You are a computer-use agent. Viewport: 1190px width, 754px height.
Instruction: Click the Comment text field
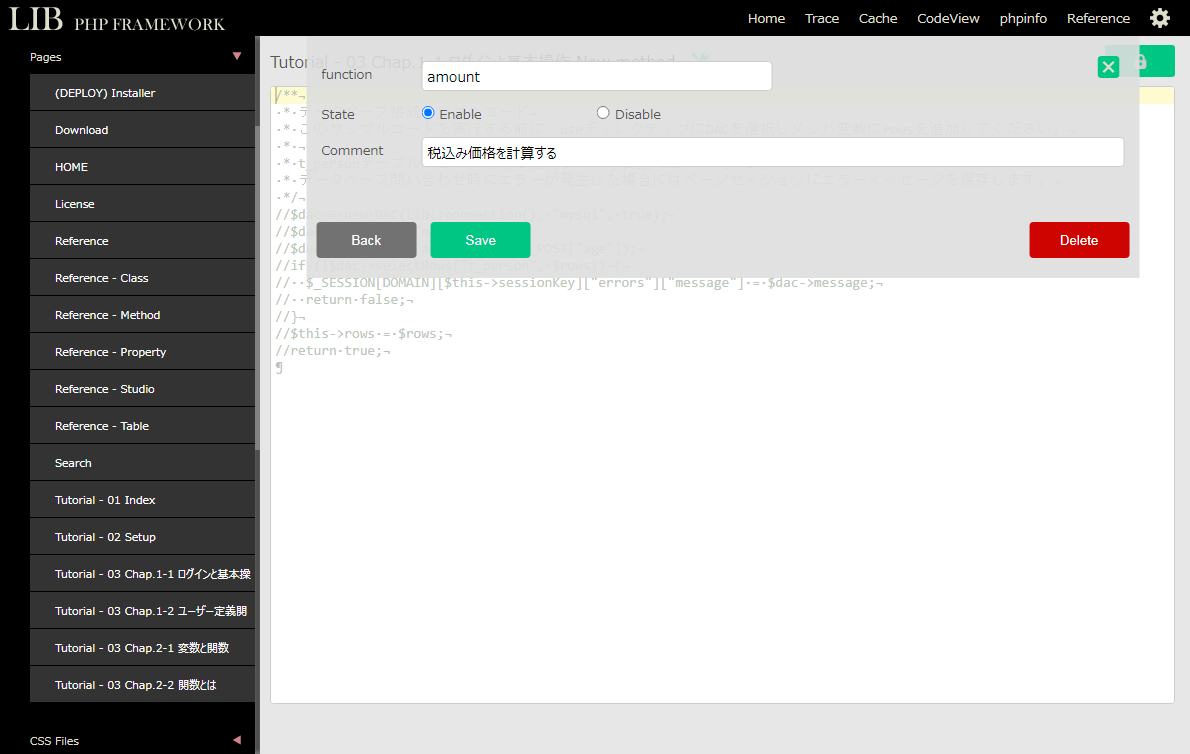[772, 152]
